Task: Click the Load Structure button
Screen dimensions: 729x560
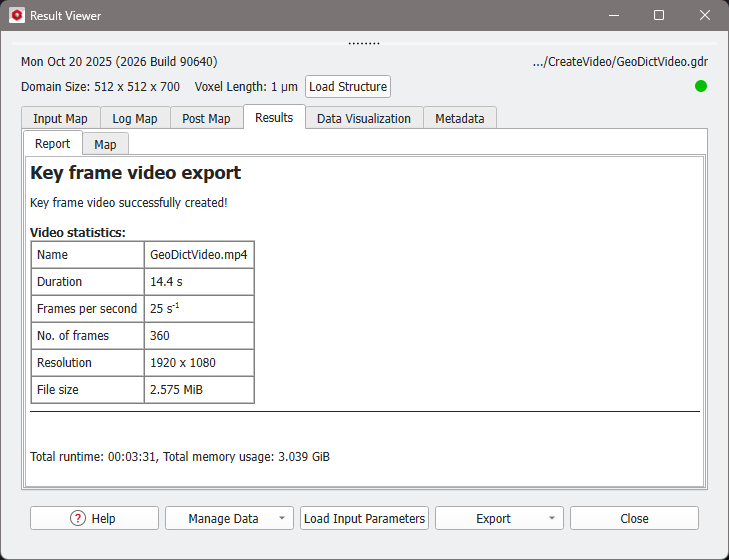Action: point(348,87)
